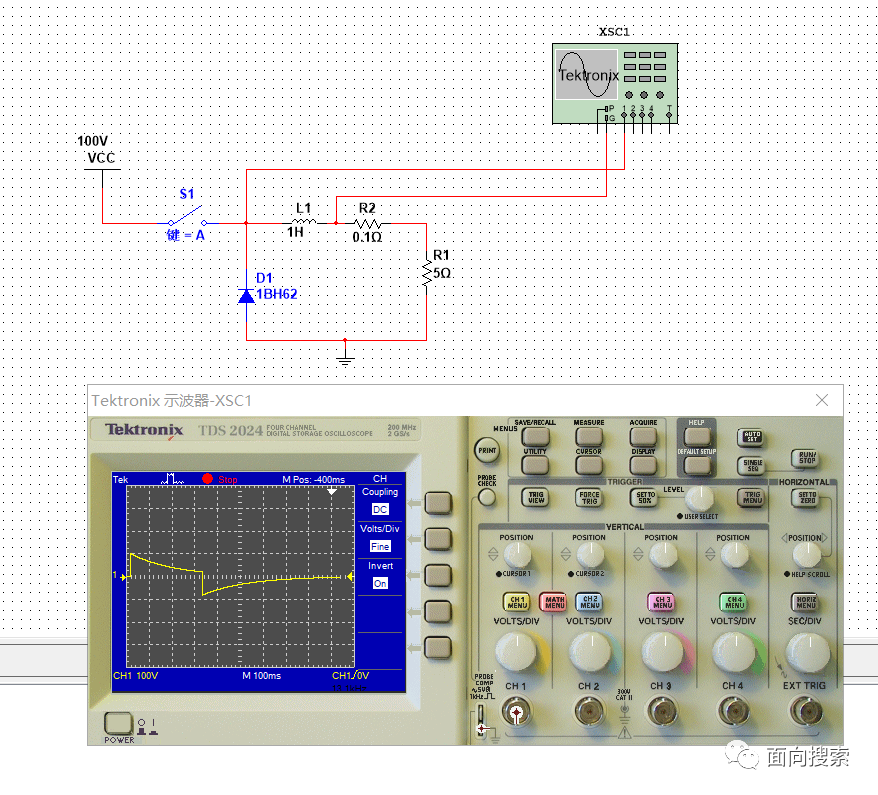Click the AUTO SET button
Image resolution: width=878 pixels, height=795 pixels.
click(x=751, y=437)
